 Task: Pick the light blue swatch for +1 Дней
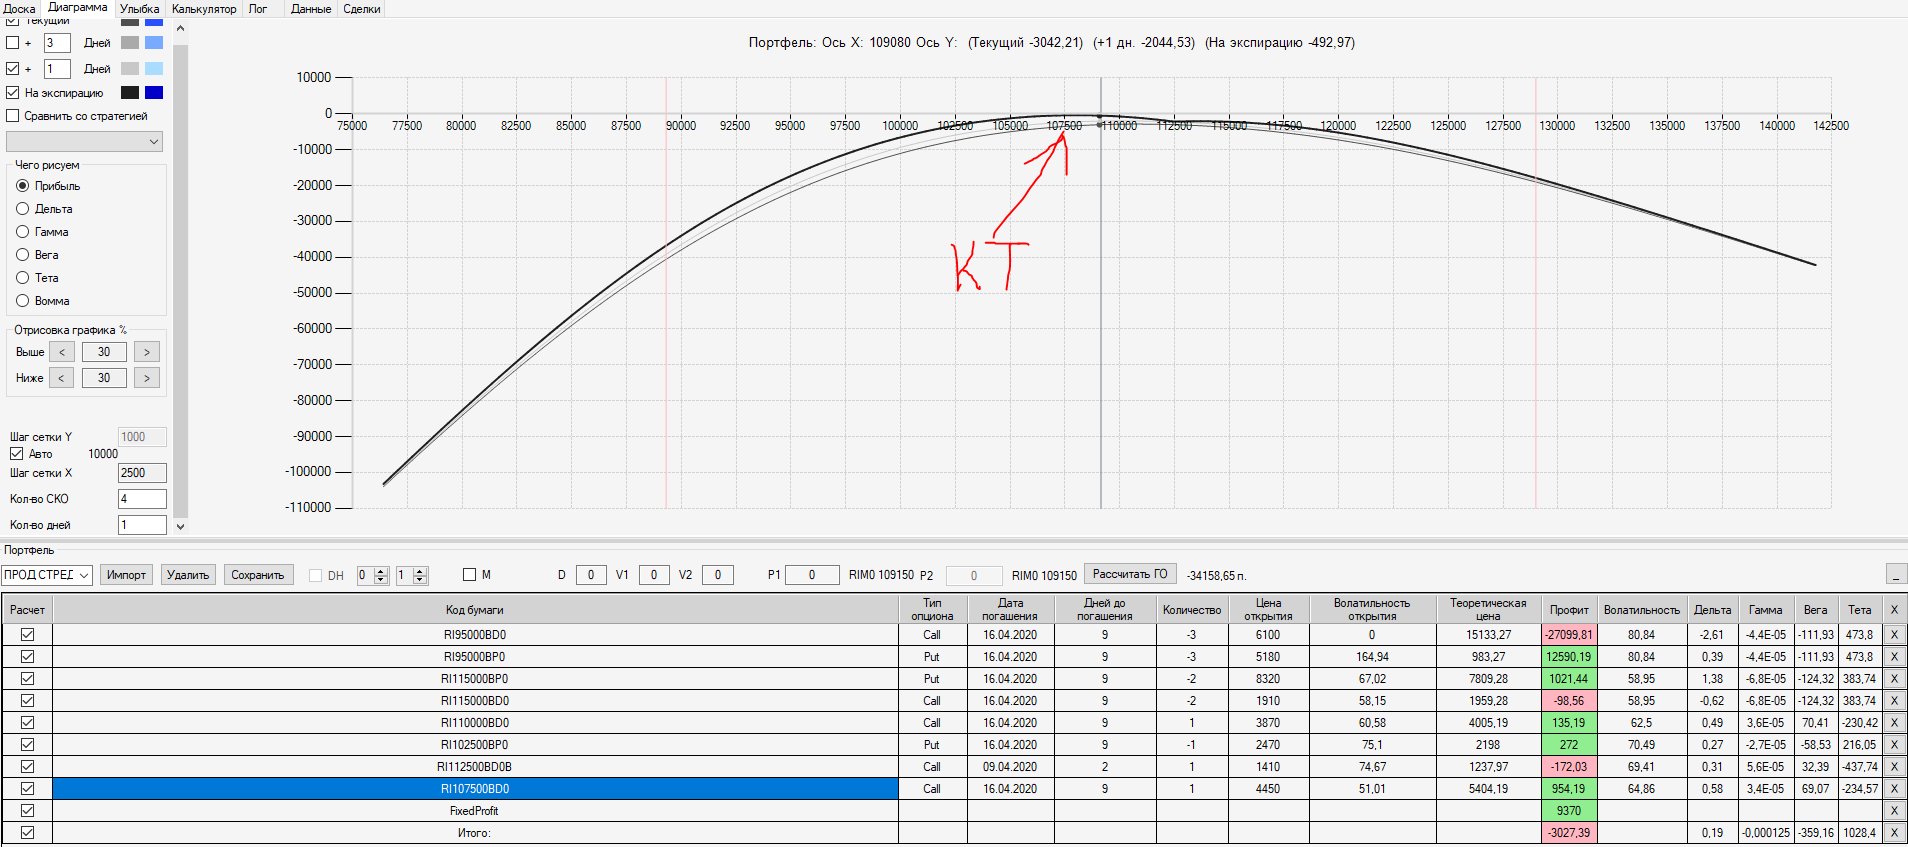click(x=154, y=69)
